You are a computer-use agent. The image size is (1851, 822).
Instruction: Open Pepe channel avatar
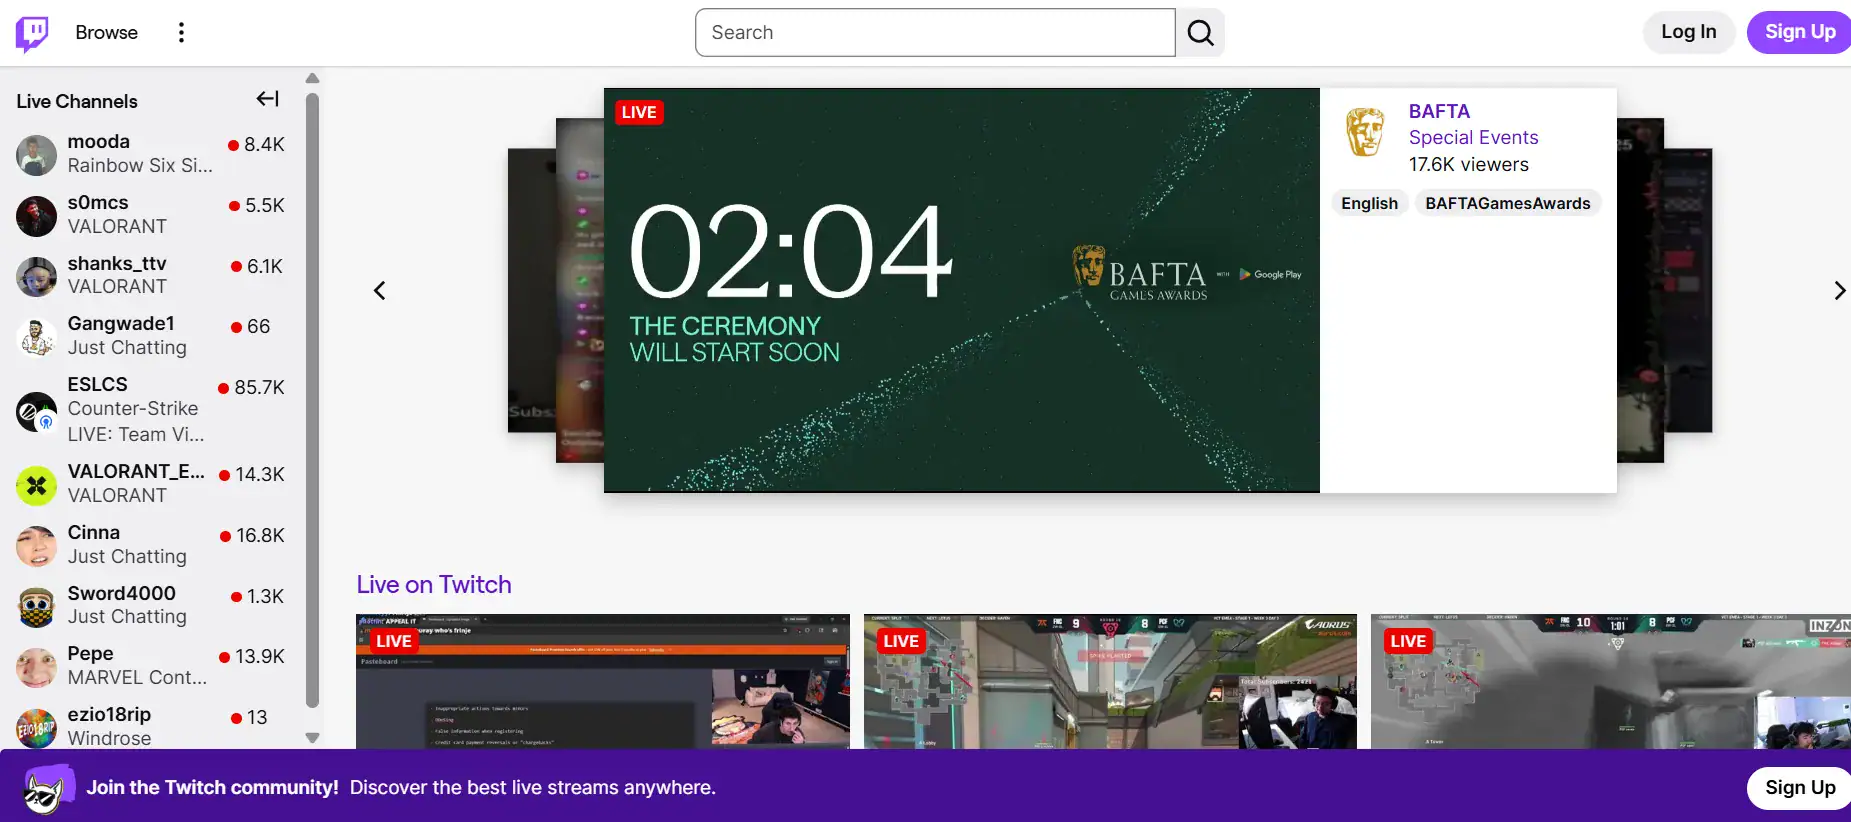[36, 667]
